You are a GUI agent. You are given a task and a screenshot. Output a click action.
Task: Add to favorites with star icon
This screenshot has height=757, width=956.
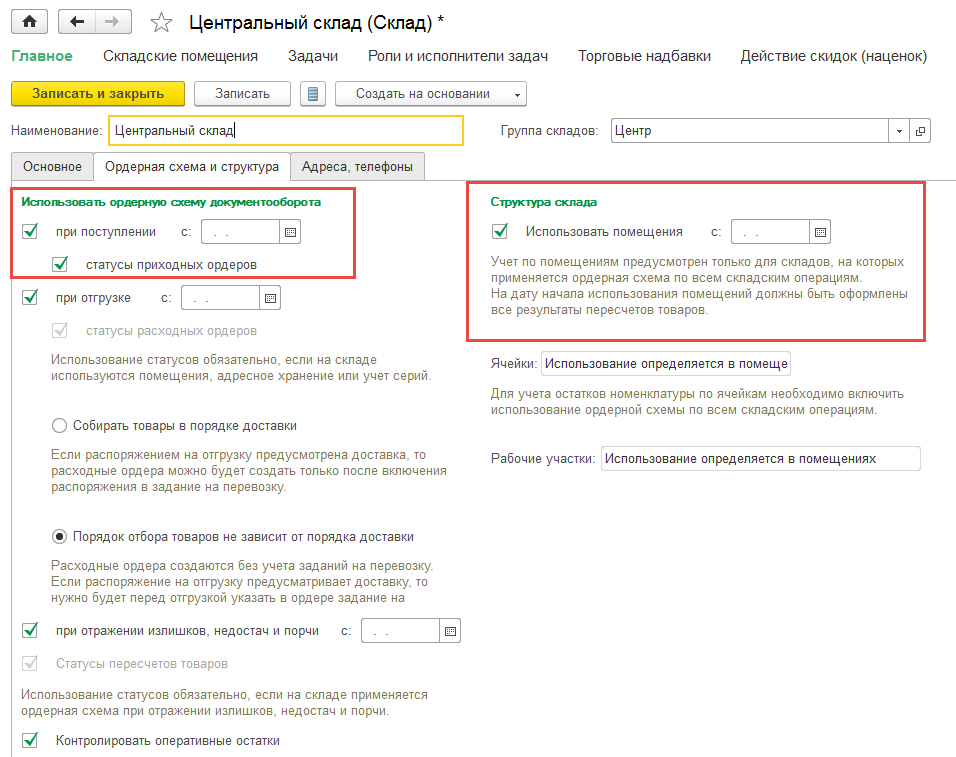tap(160, 21)
